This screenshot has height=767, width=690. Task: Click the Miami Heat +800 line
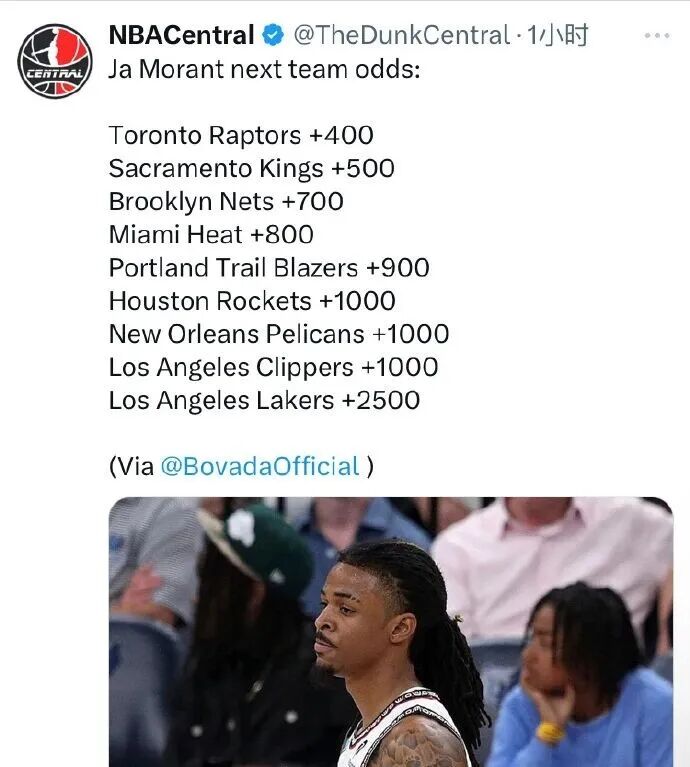211,234
